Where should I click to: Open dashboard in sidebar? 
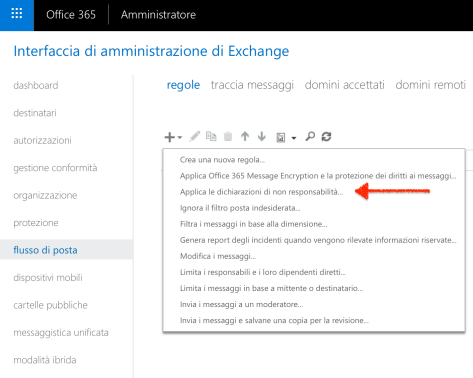point(36,85)
